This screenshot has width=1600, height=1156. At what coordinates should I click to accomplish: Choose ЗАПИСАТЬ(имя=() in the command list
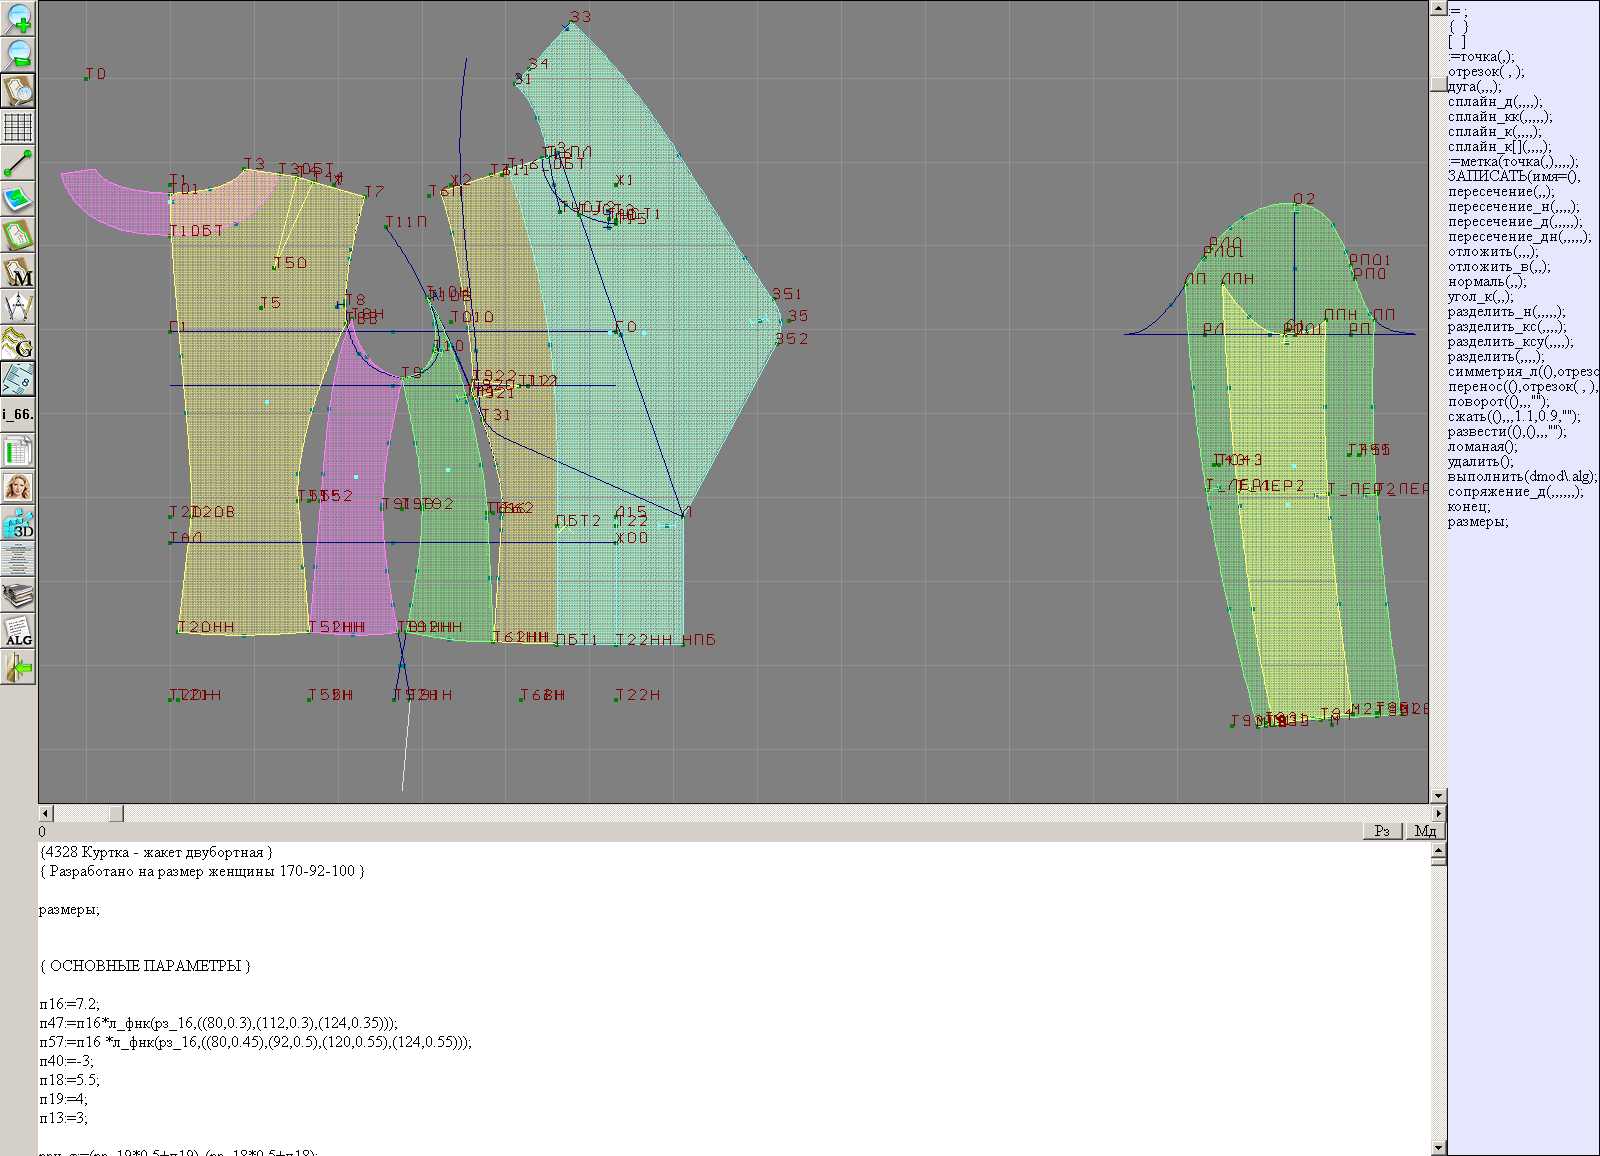[x=1513, y=177]
